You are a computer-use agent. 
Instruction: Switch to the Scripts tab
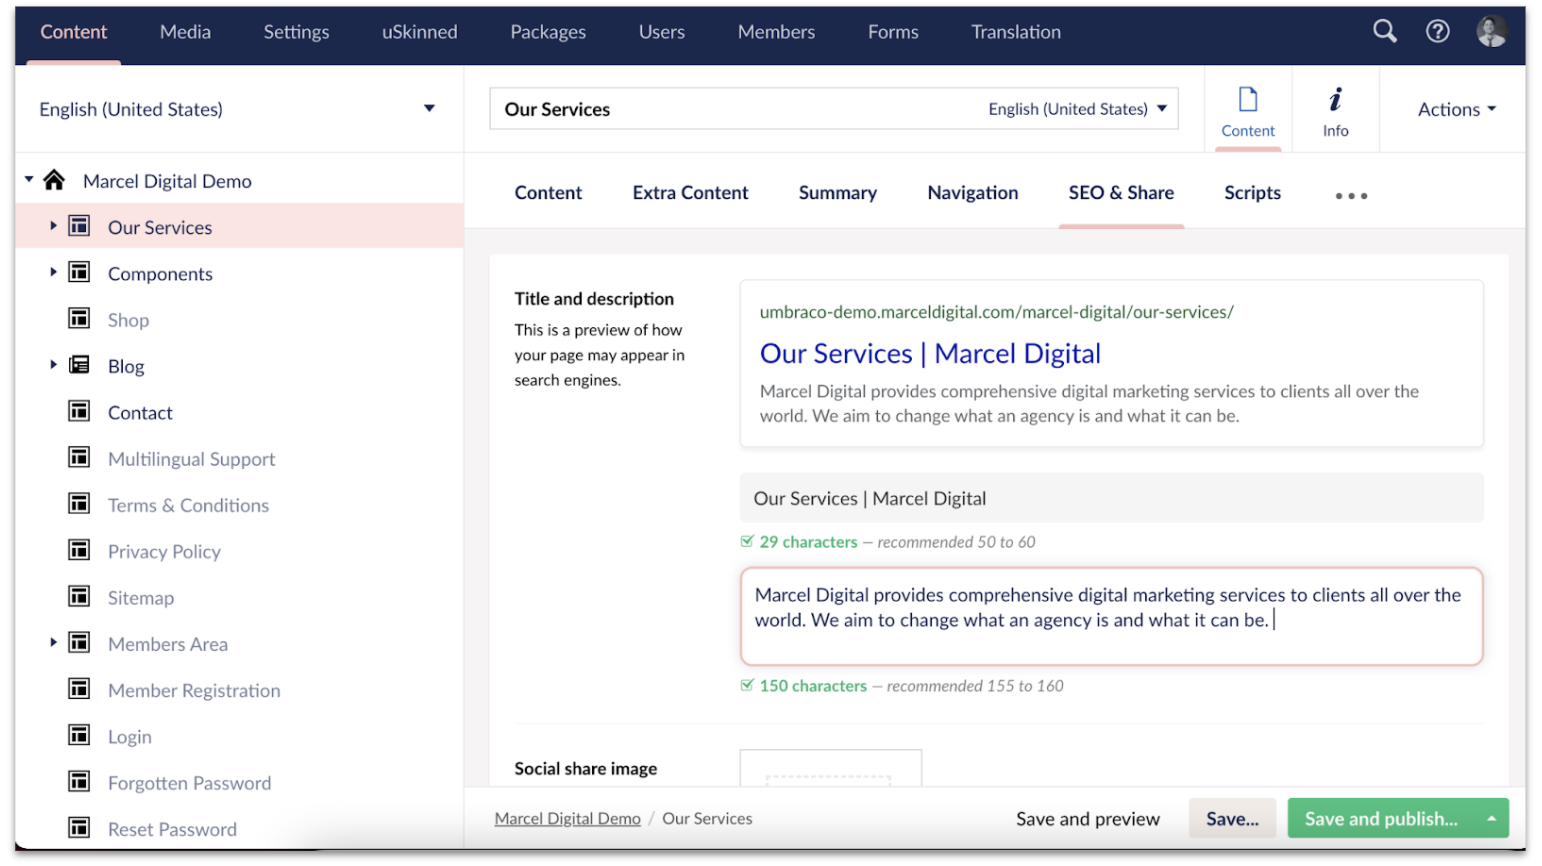pos(1252,193)
